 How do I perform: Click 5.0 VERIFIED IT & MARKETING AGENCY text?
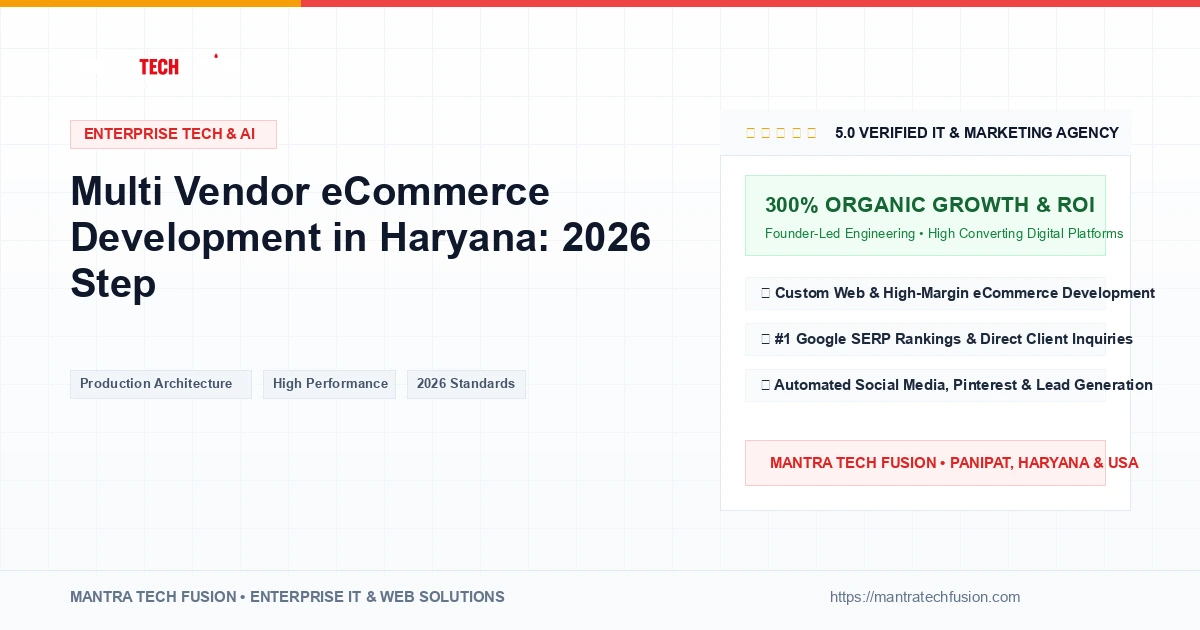[x=977, y=133]
